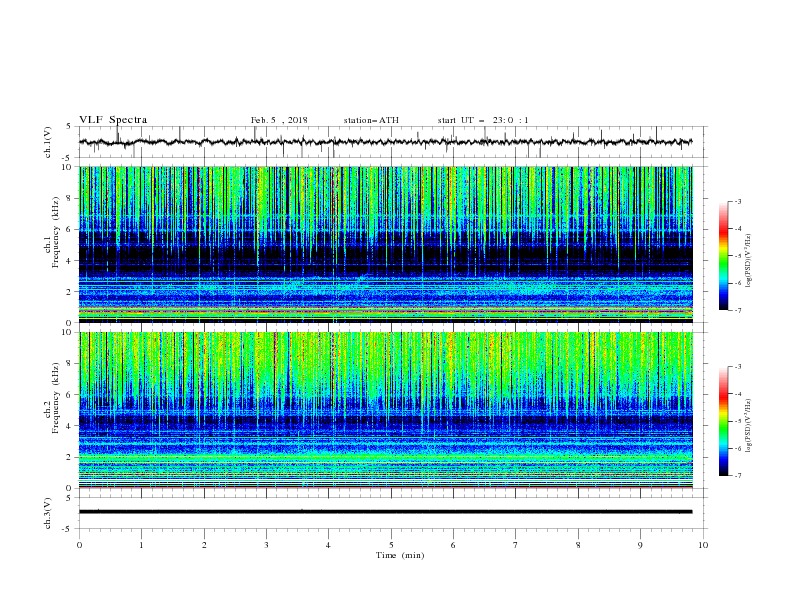This screenshot has height=612, width=792.
Task: Click the "Time (min)" axis label
Action: (x=400, y=555)
